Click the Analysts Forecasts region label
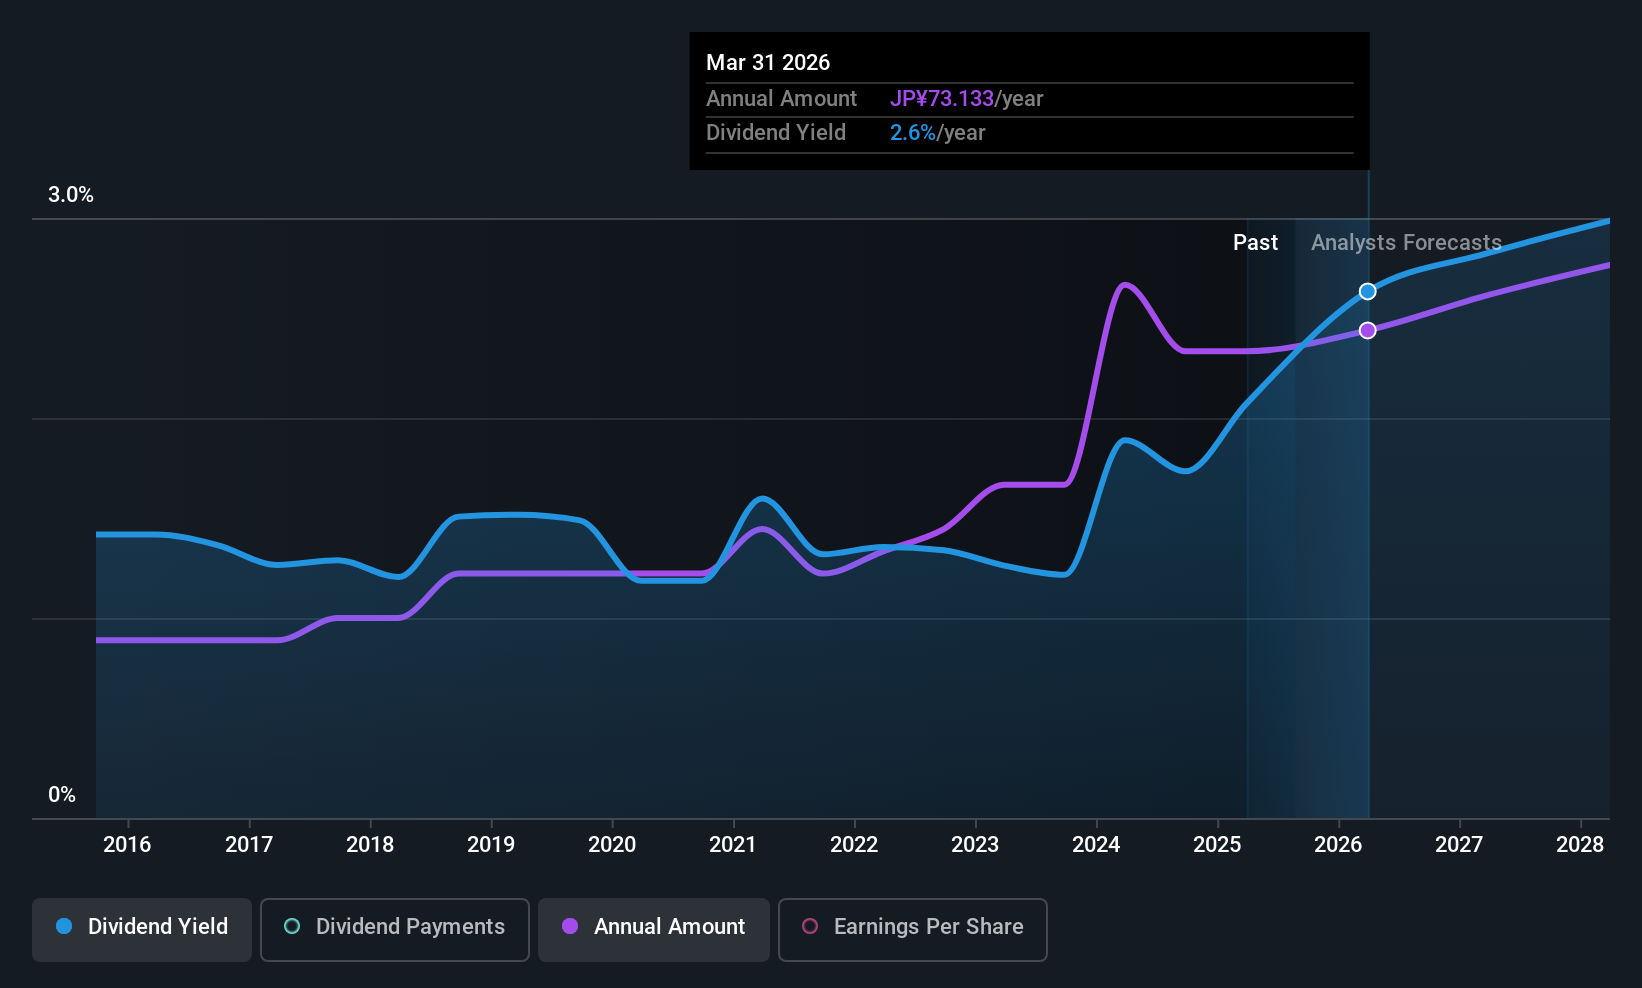This screenshot has height=988, width=1642. (x=1406, y=243)
